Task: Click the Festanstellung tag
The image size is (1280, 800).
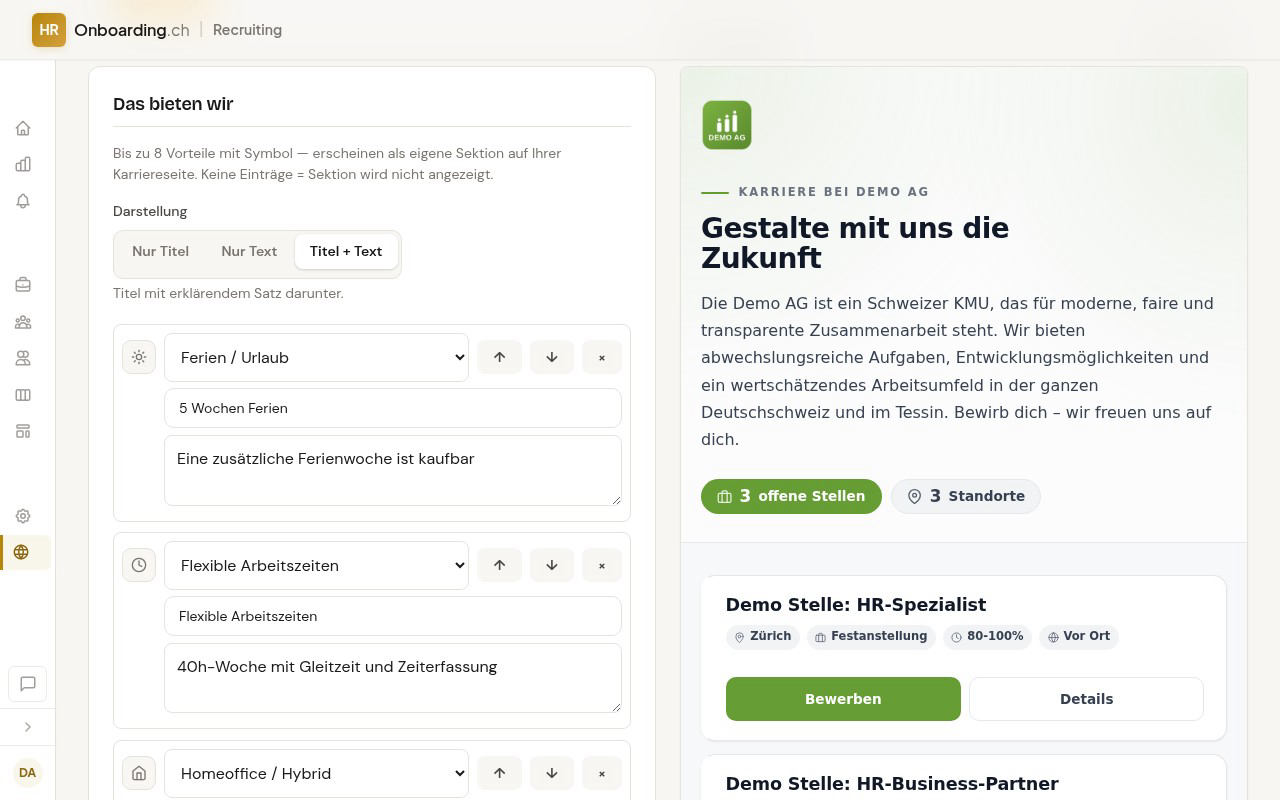Action: click(x=871, y=636)
